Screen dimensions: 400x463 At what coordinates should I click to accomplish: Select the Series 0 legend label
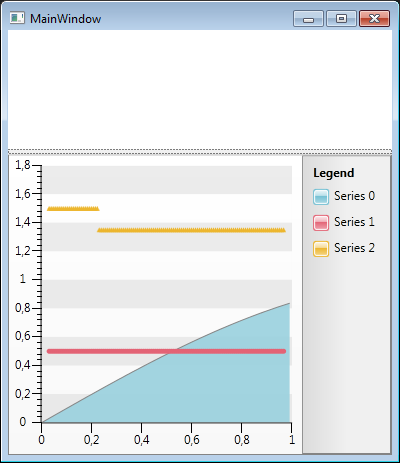click(354, 196)
